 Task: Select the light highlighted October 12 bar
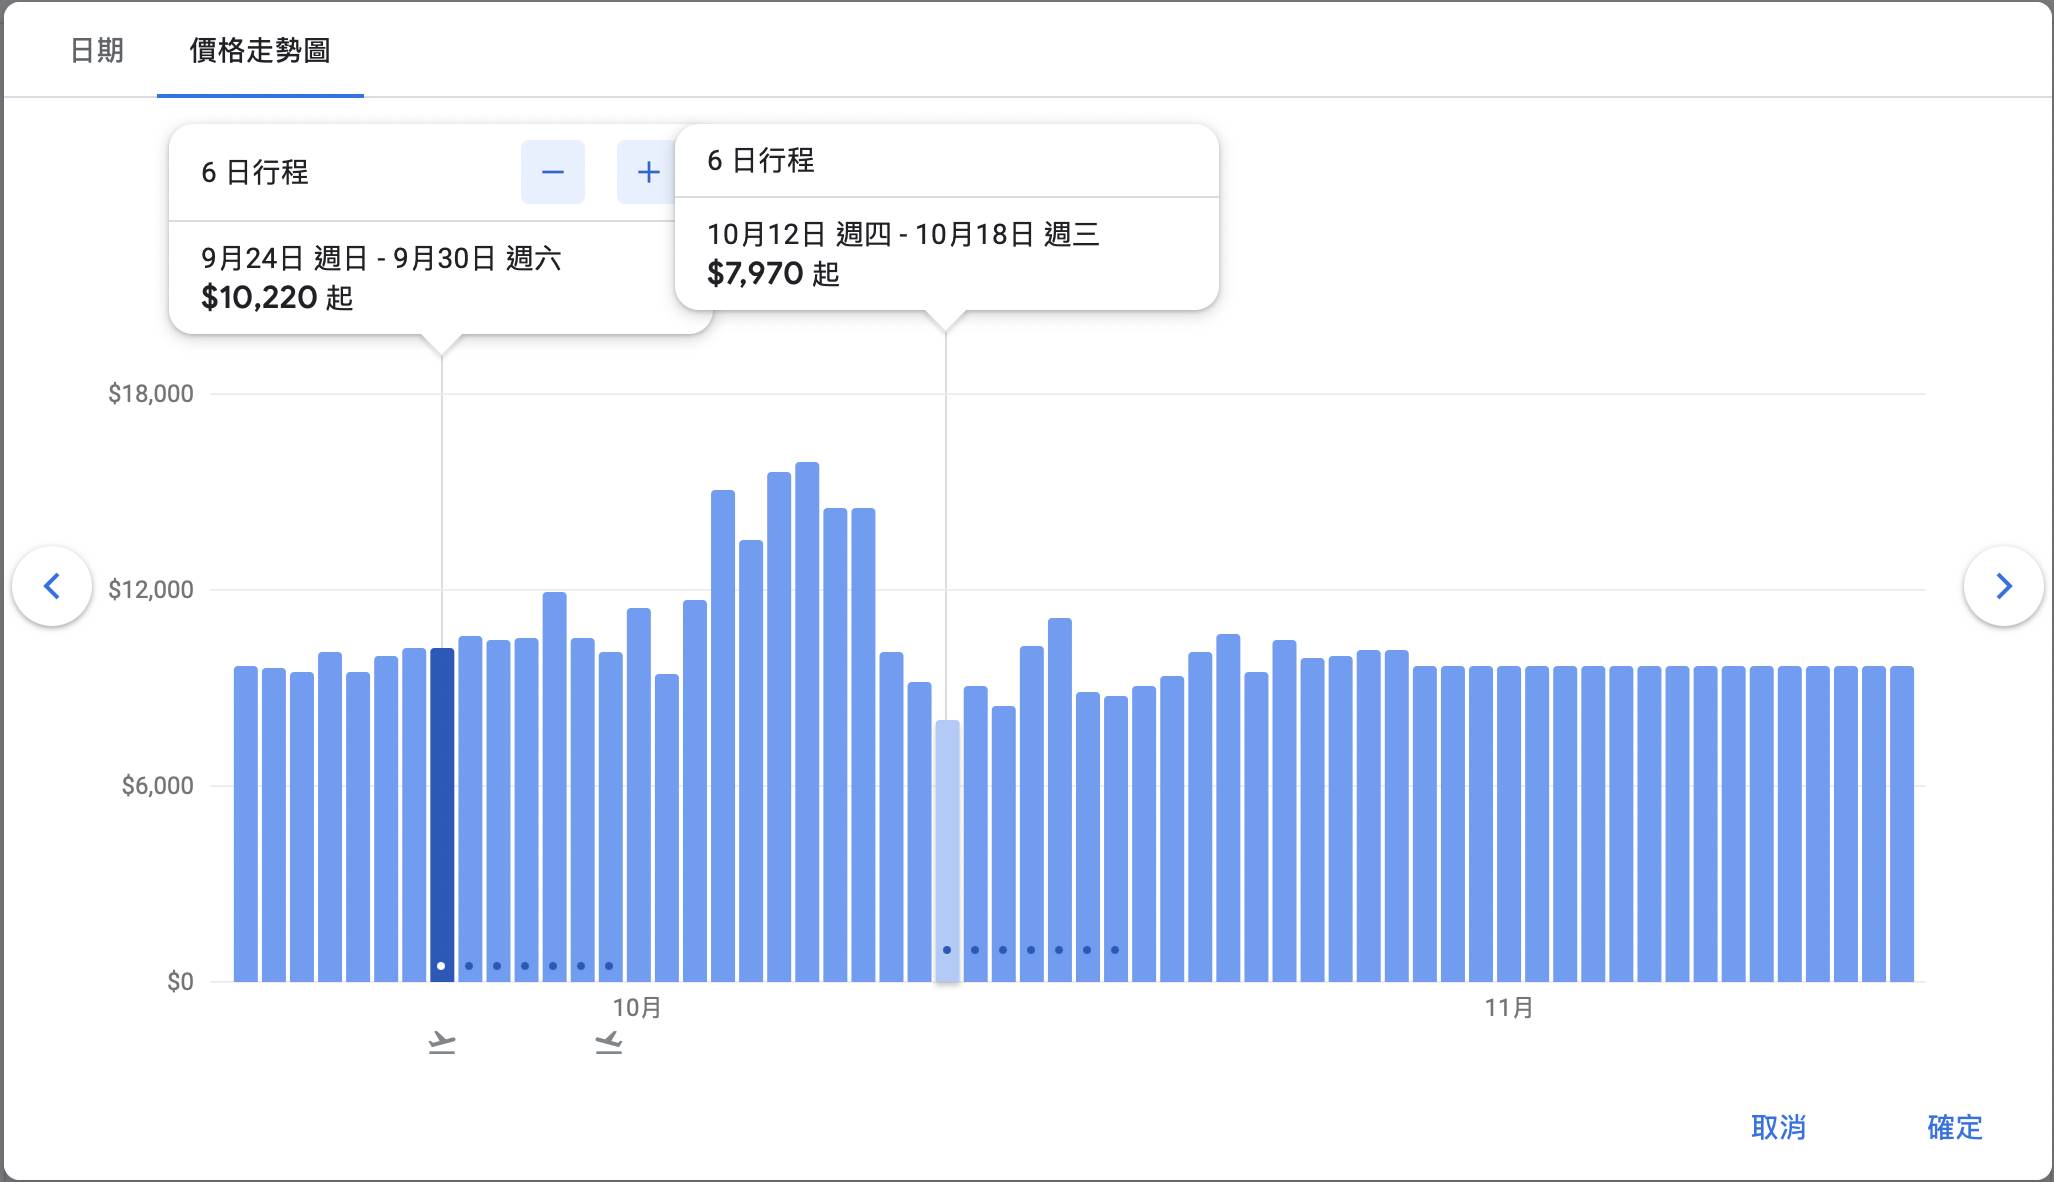click(x=947, y=851)
